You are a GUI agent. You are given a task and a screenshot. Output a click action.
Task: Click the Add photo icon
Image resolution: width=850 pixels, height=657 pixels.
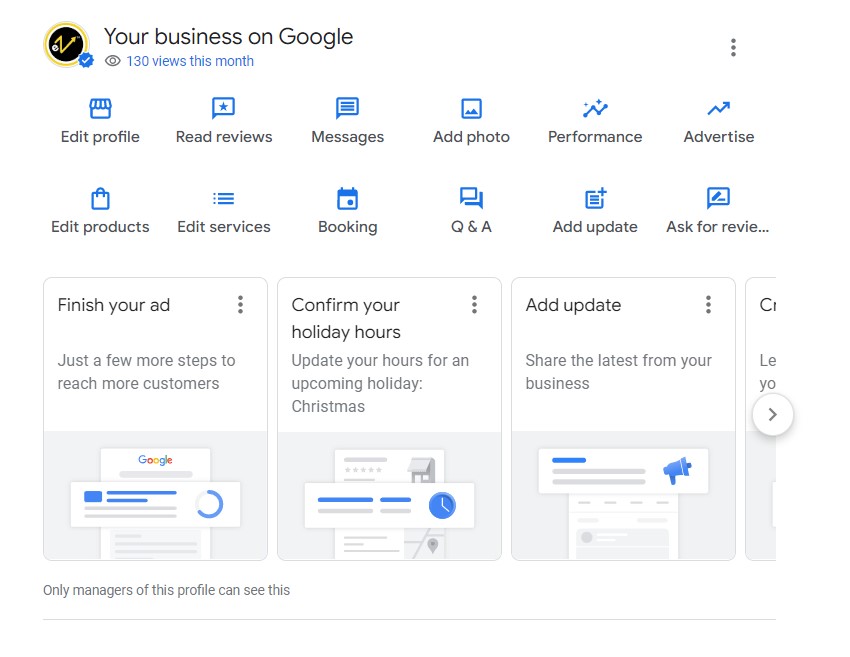[471, 109]
